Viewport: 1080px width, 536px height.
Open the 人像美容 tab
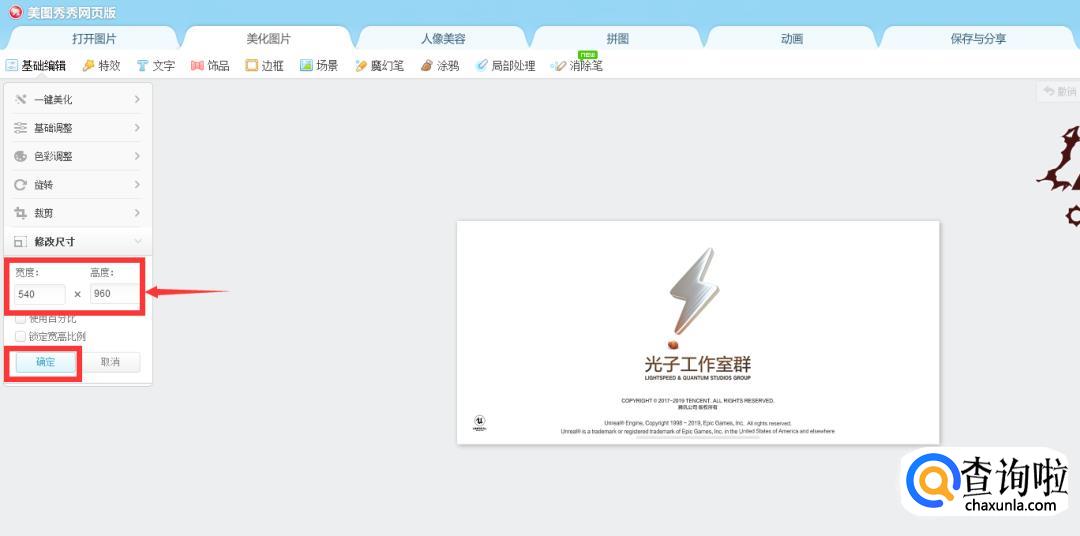tap(443, 39)
